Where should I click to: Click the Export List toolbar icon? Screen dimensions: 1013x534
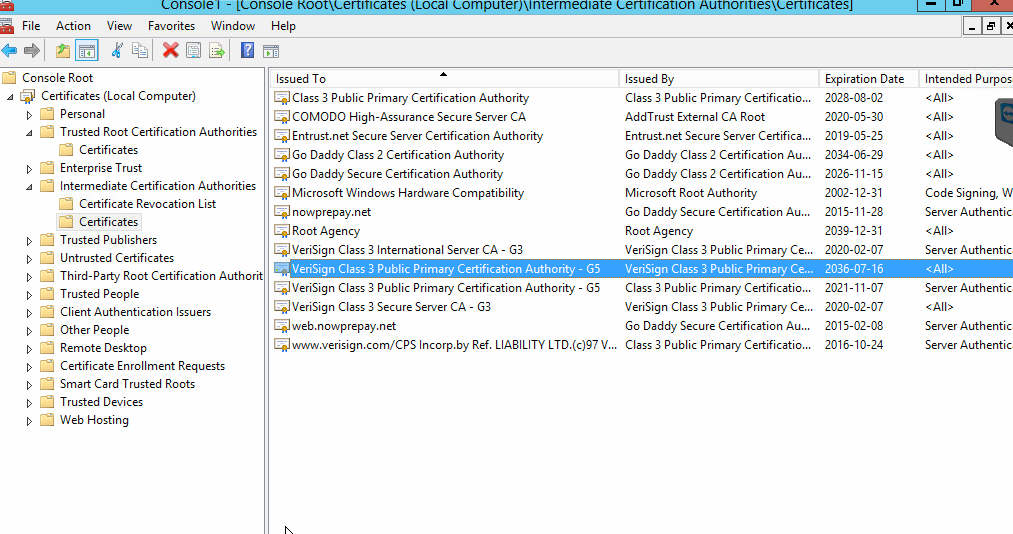pos(217,50)
